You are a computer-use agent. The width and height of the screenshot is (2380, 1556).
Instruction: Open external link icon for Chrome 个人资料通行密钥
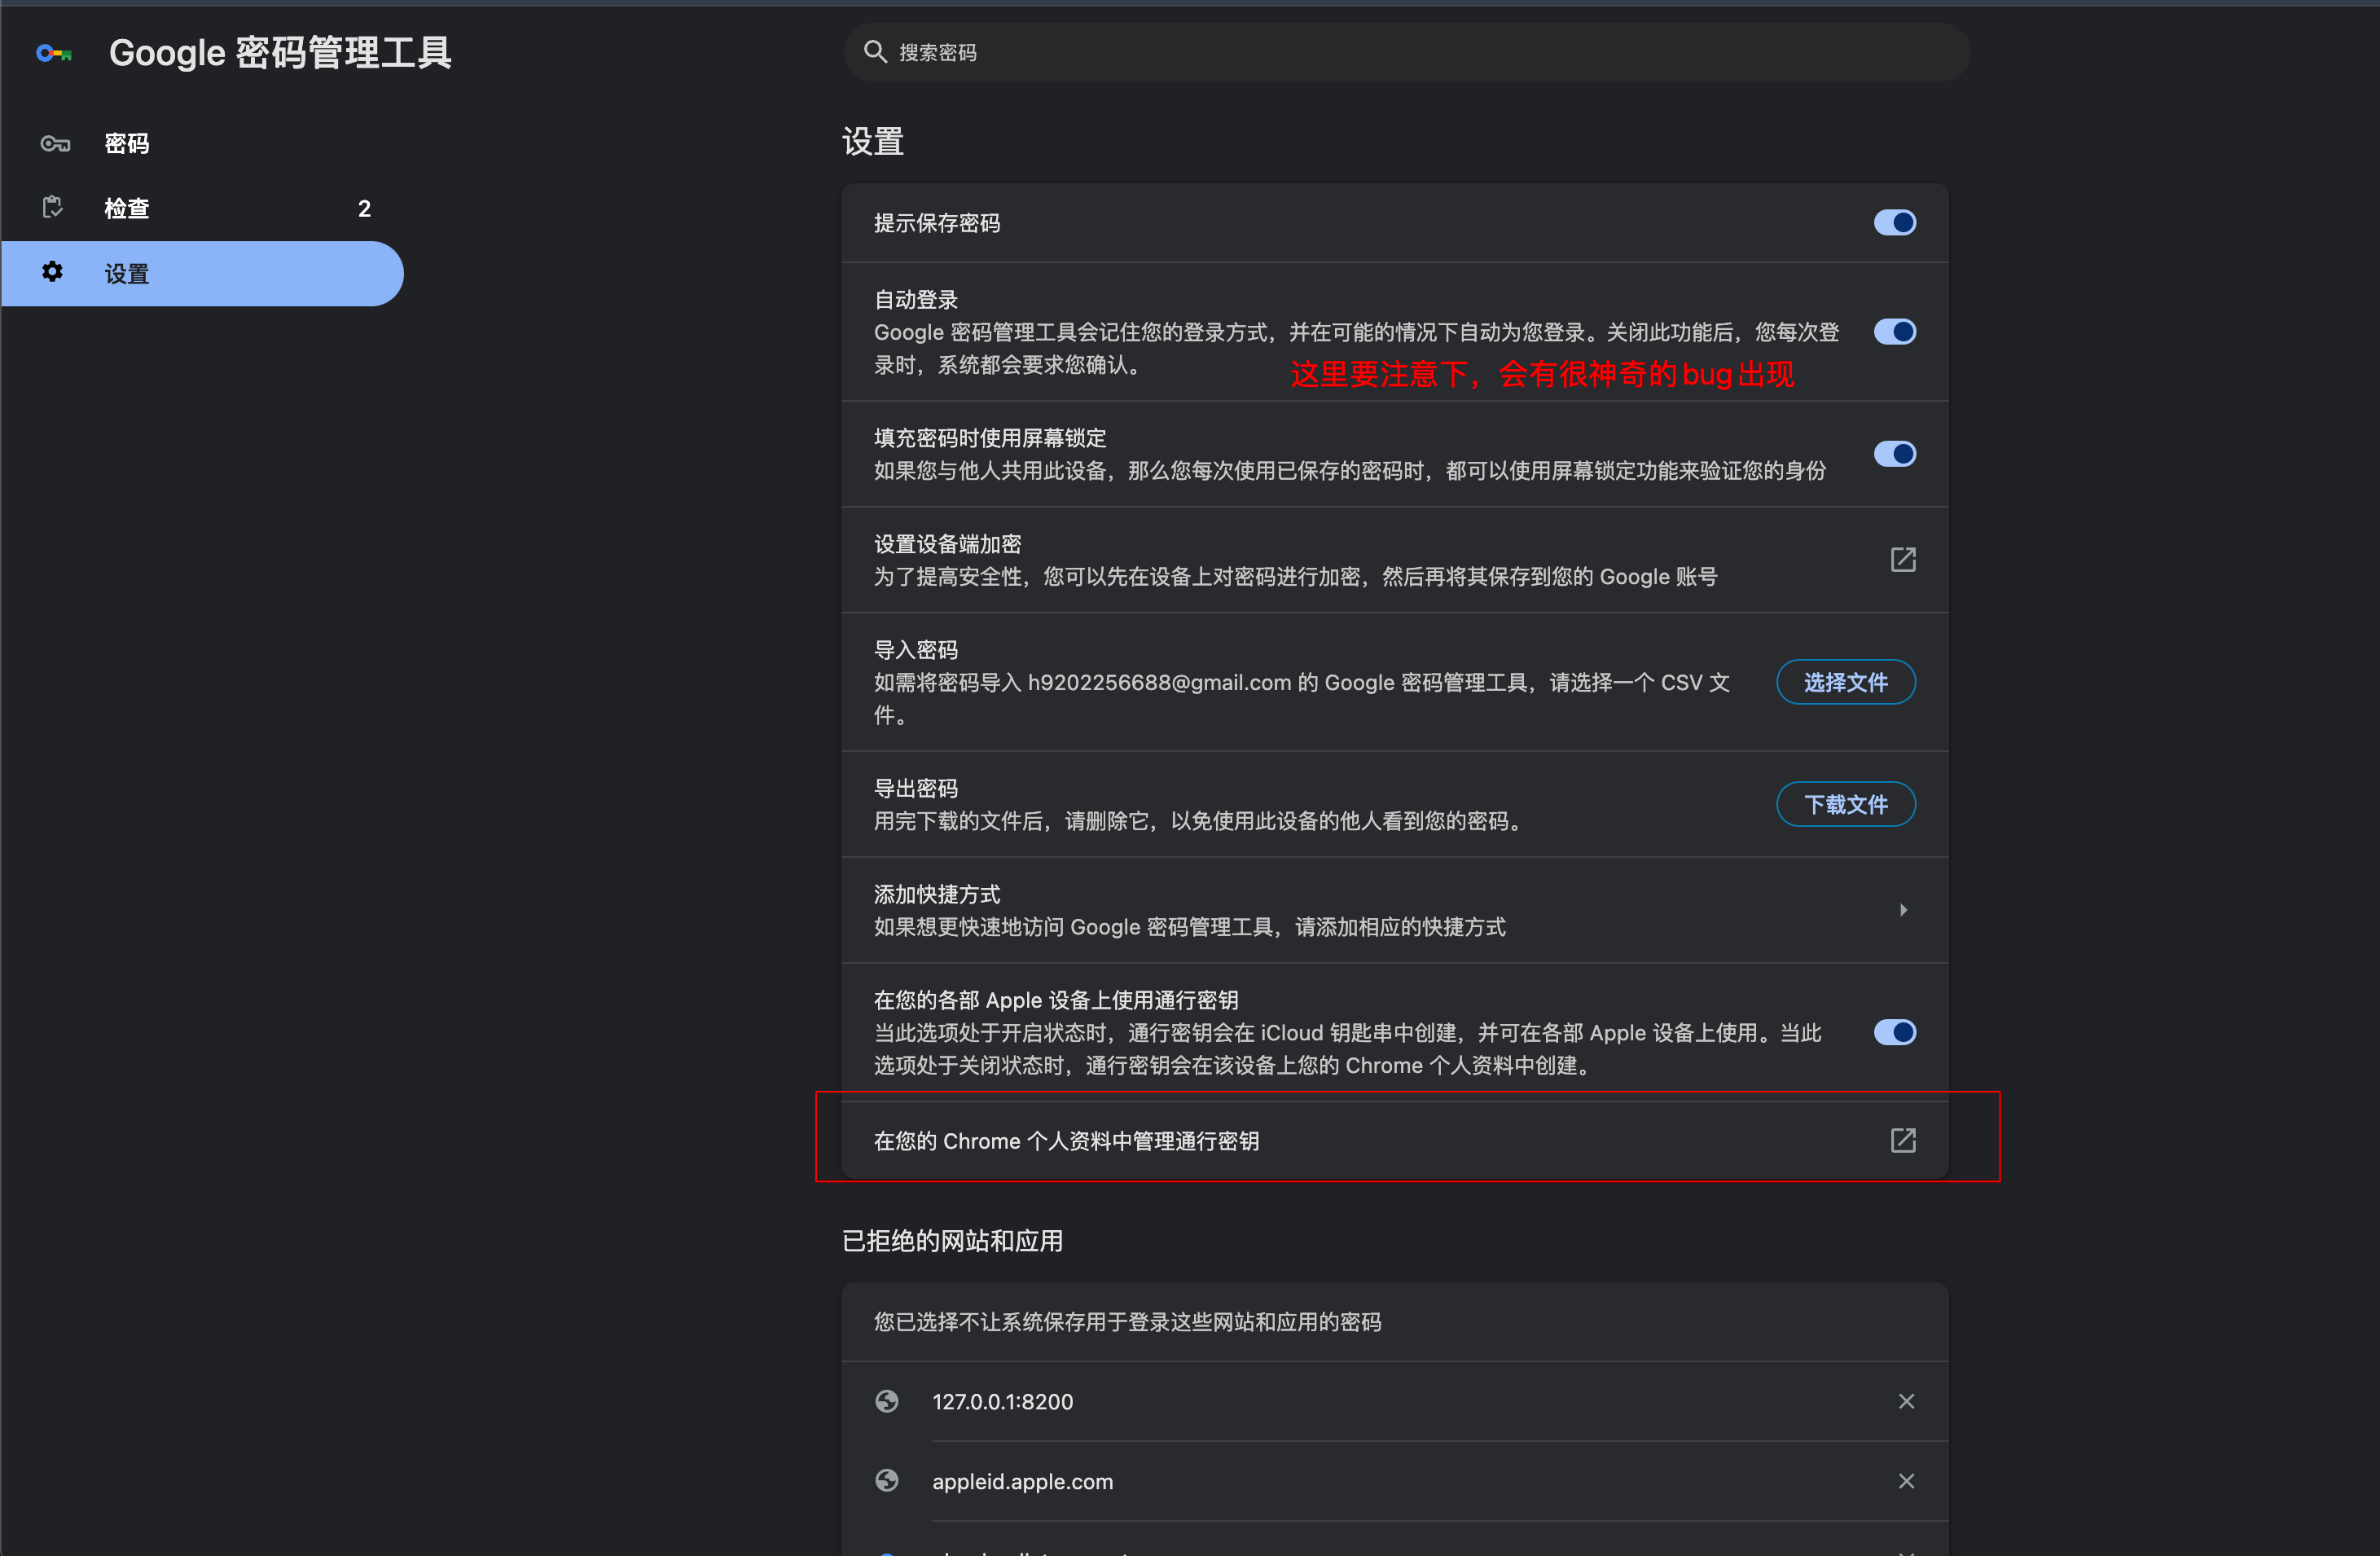point(1903,1141)
